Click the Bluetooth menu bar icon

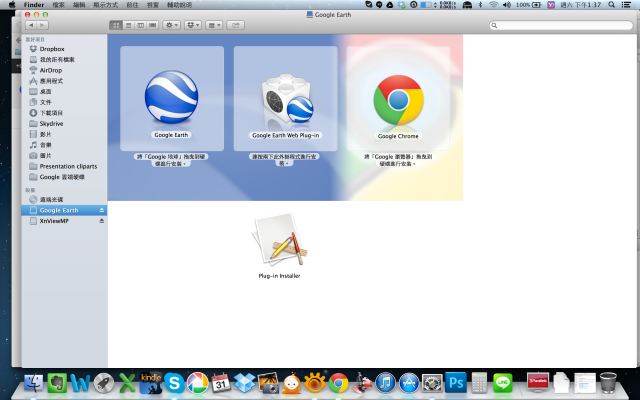tap(480, 5)
